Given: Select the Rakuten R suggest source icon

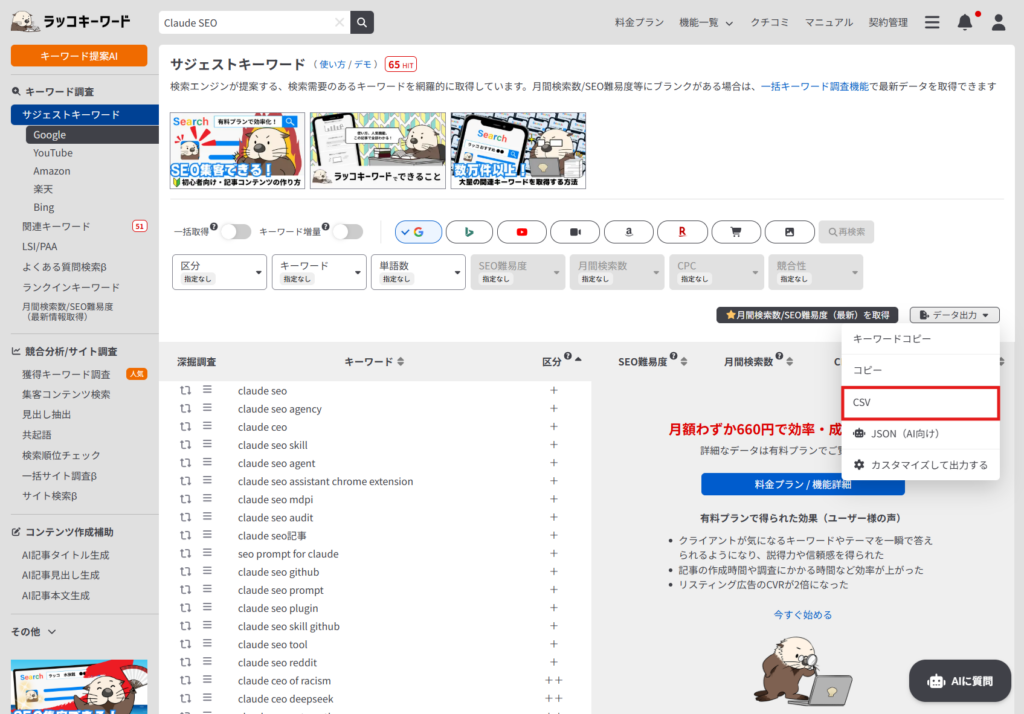Looking at the screenshot, I should 682,231.
